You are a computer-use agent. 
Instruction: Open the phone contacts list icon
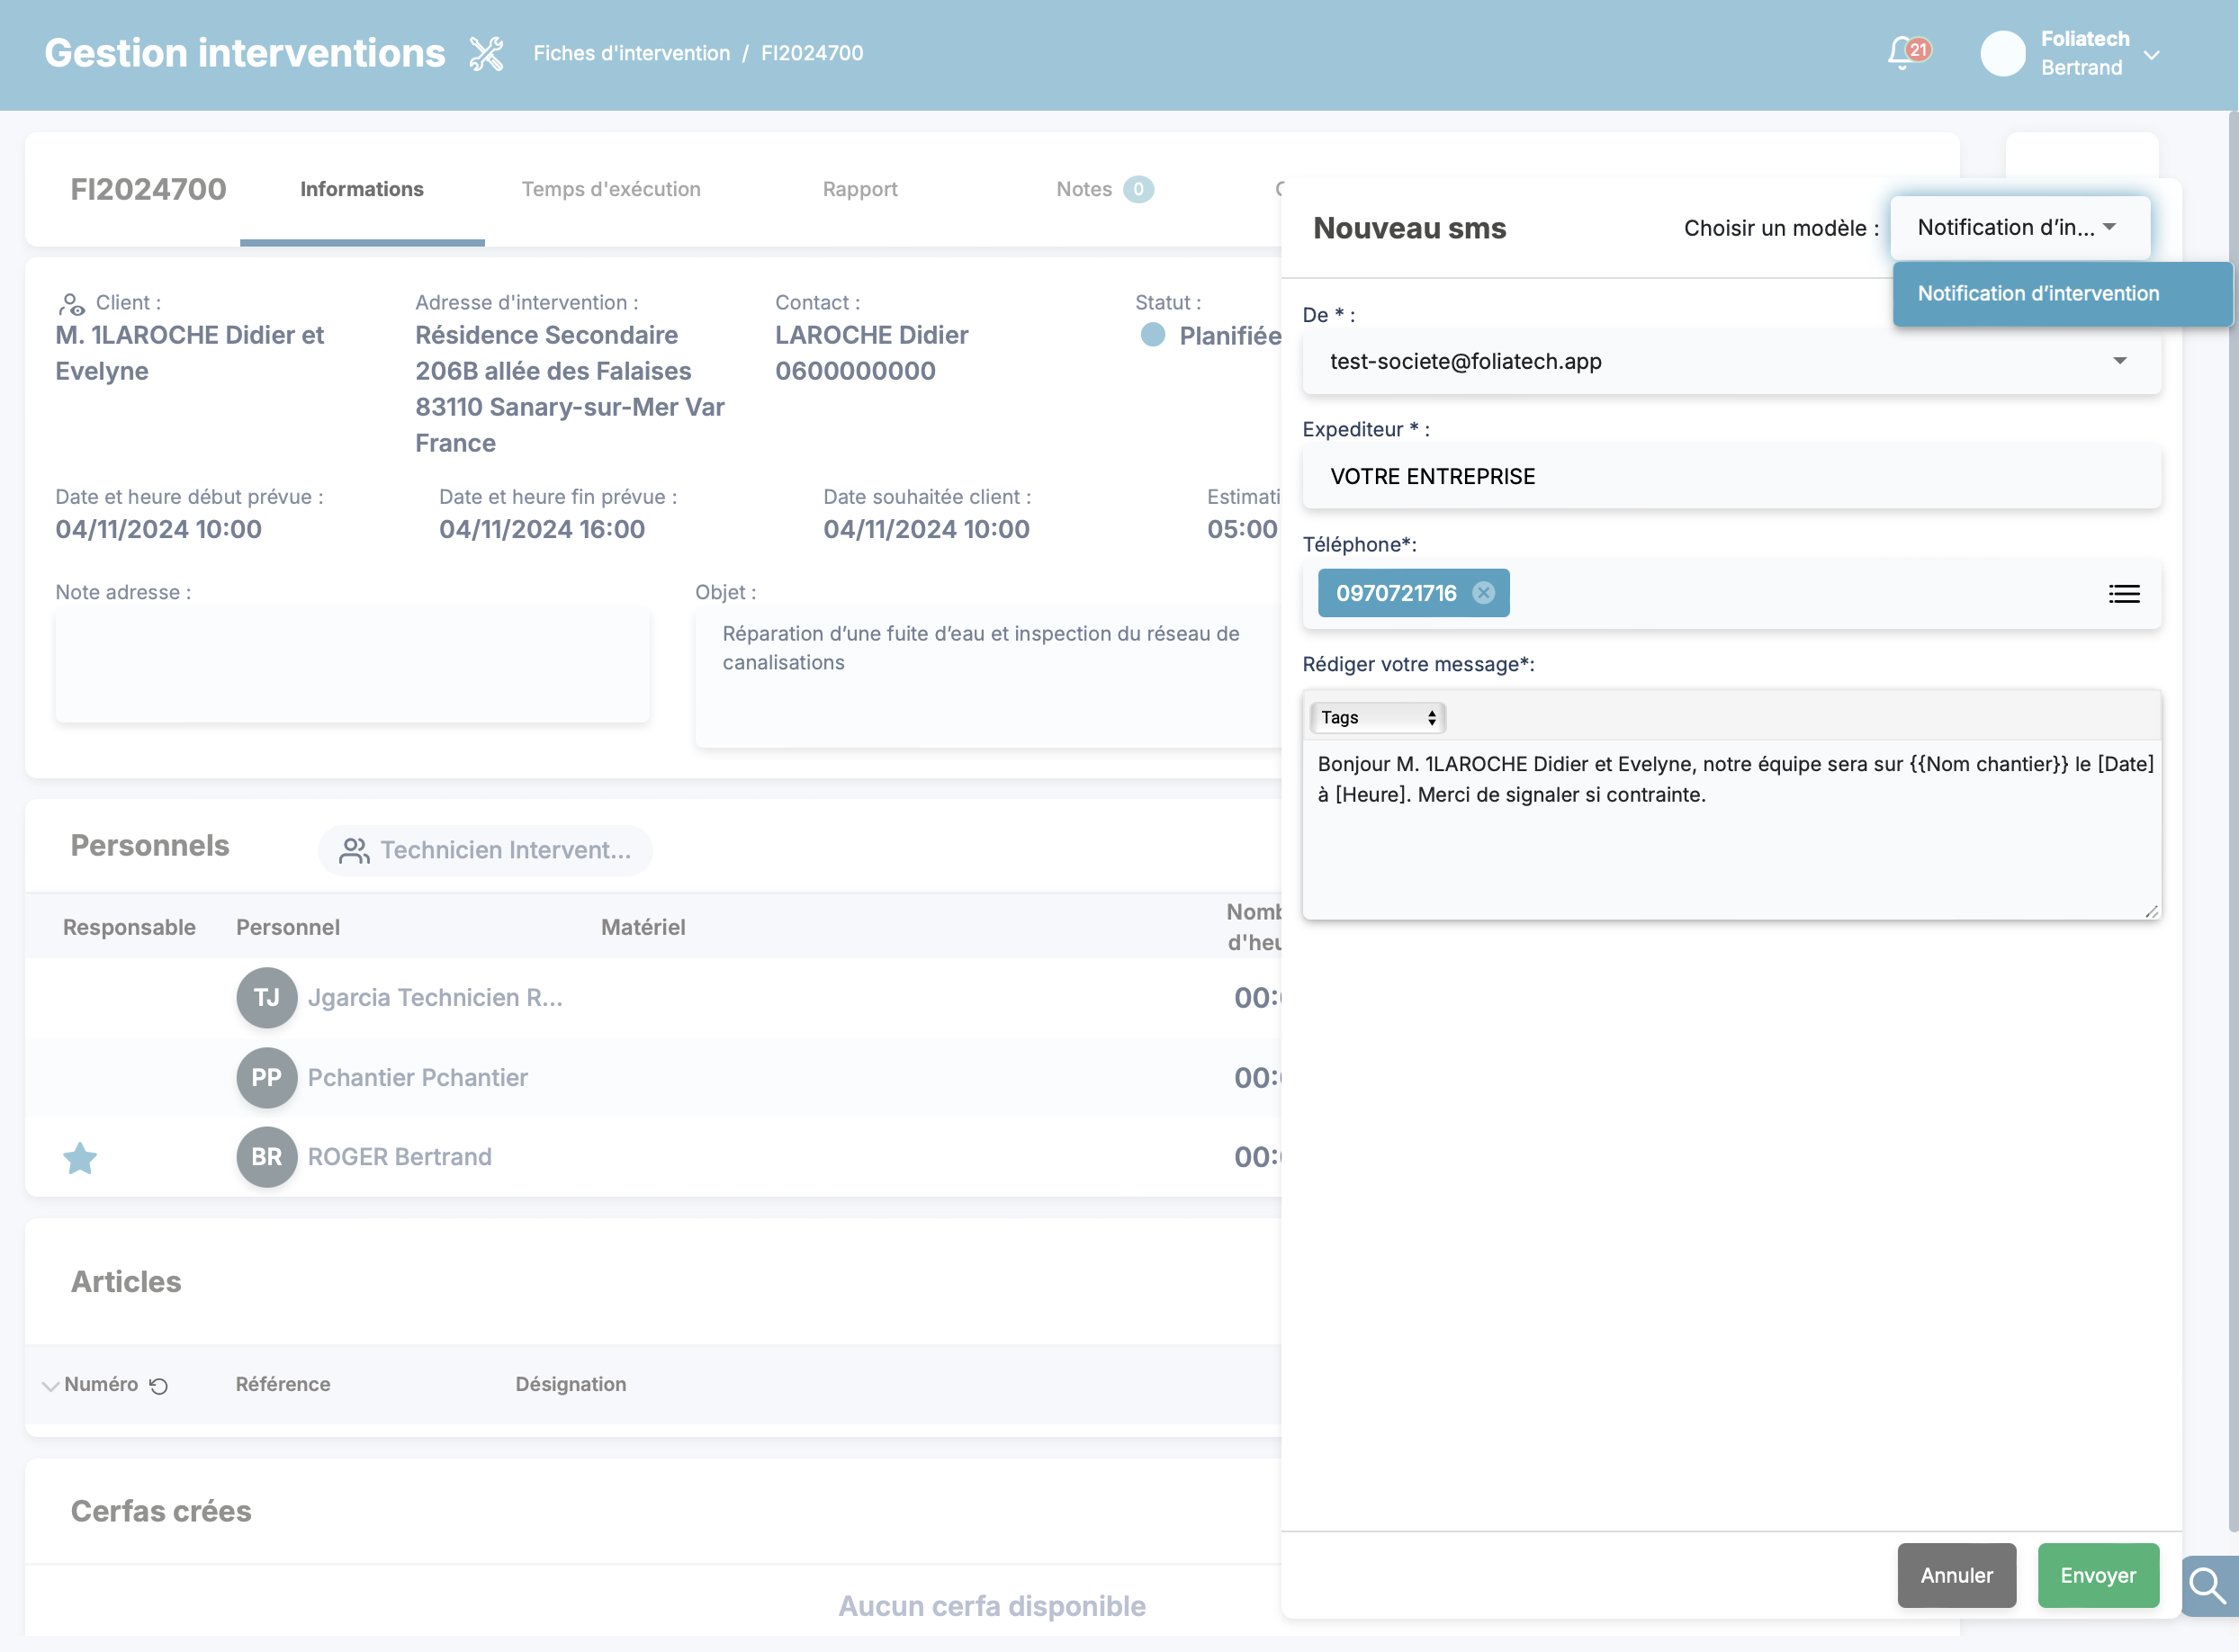pyautogui.click(x=2123, y=594)
